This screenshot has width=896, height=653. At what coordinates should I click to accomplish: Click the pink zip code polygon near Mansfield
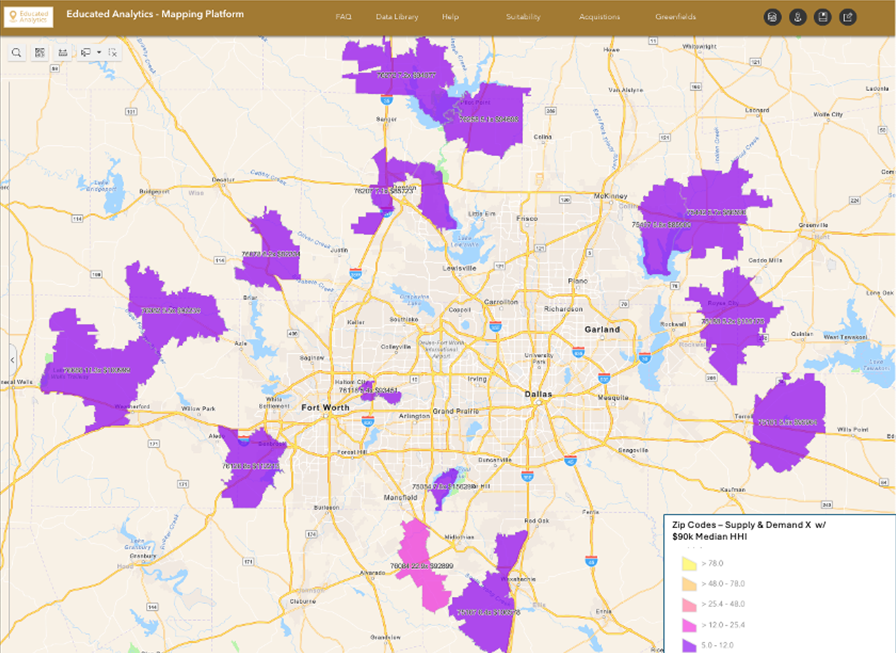[x=420, y=555]
